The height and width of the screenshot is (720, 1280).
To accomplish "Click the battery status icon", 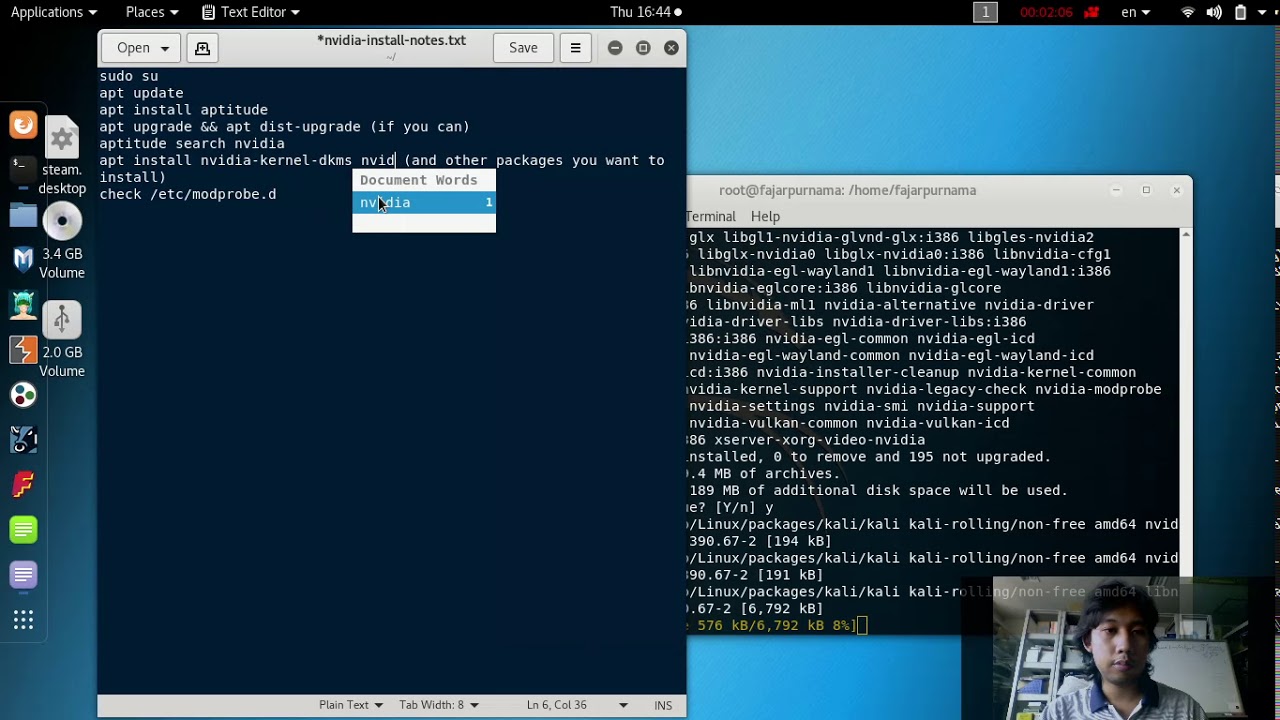I will tap(1240, 13).
